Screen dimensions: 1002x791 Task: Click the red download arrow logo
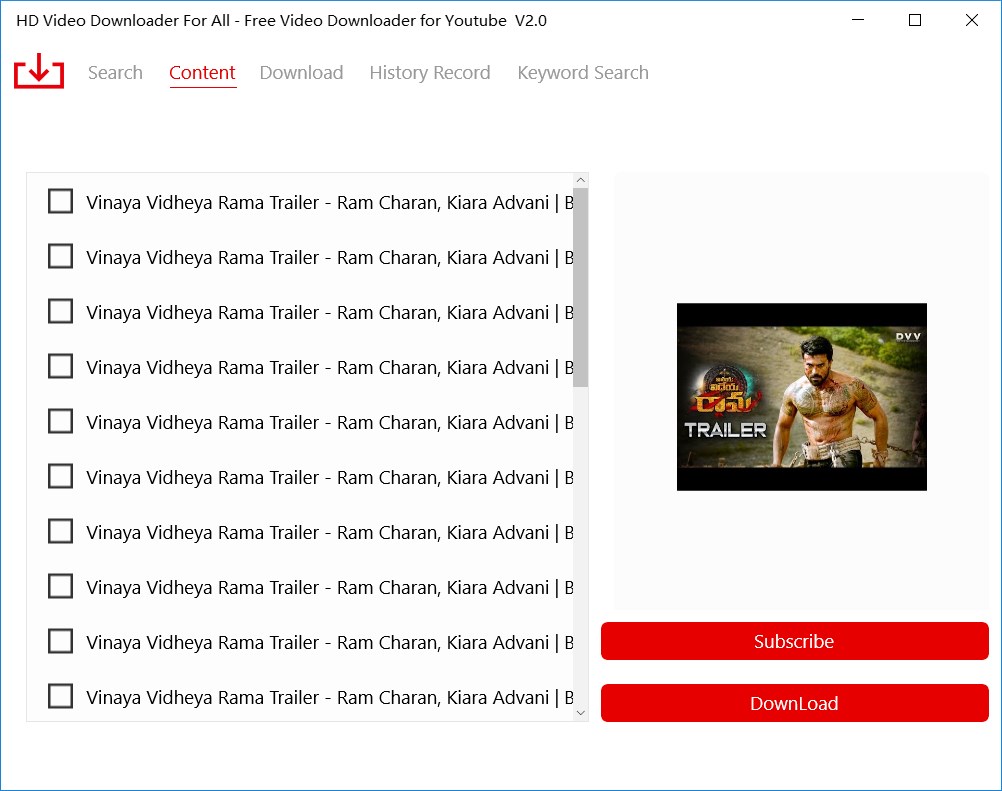pyautogui.click(x=37, y=72)
